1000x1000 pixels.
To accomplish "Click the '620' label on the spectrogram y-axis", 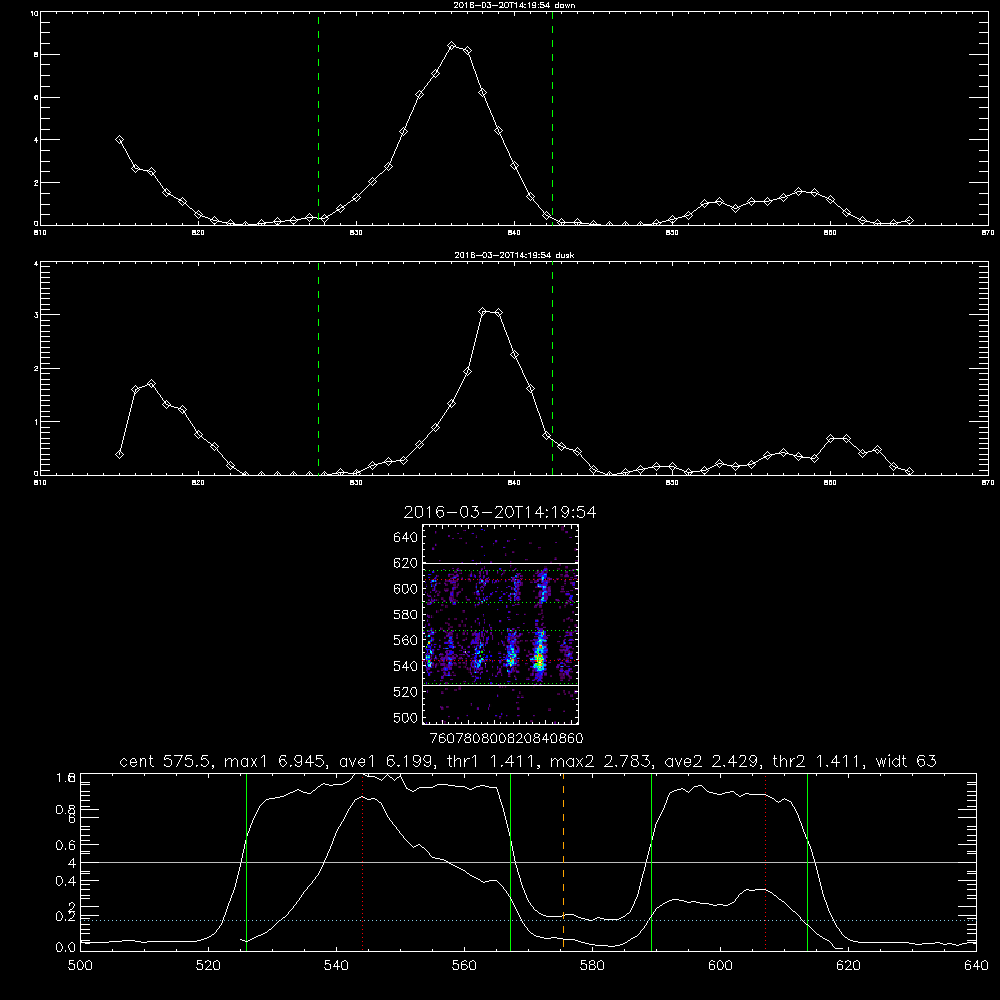I will tap(405, 563).
